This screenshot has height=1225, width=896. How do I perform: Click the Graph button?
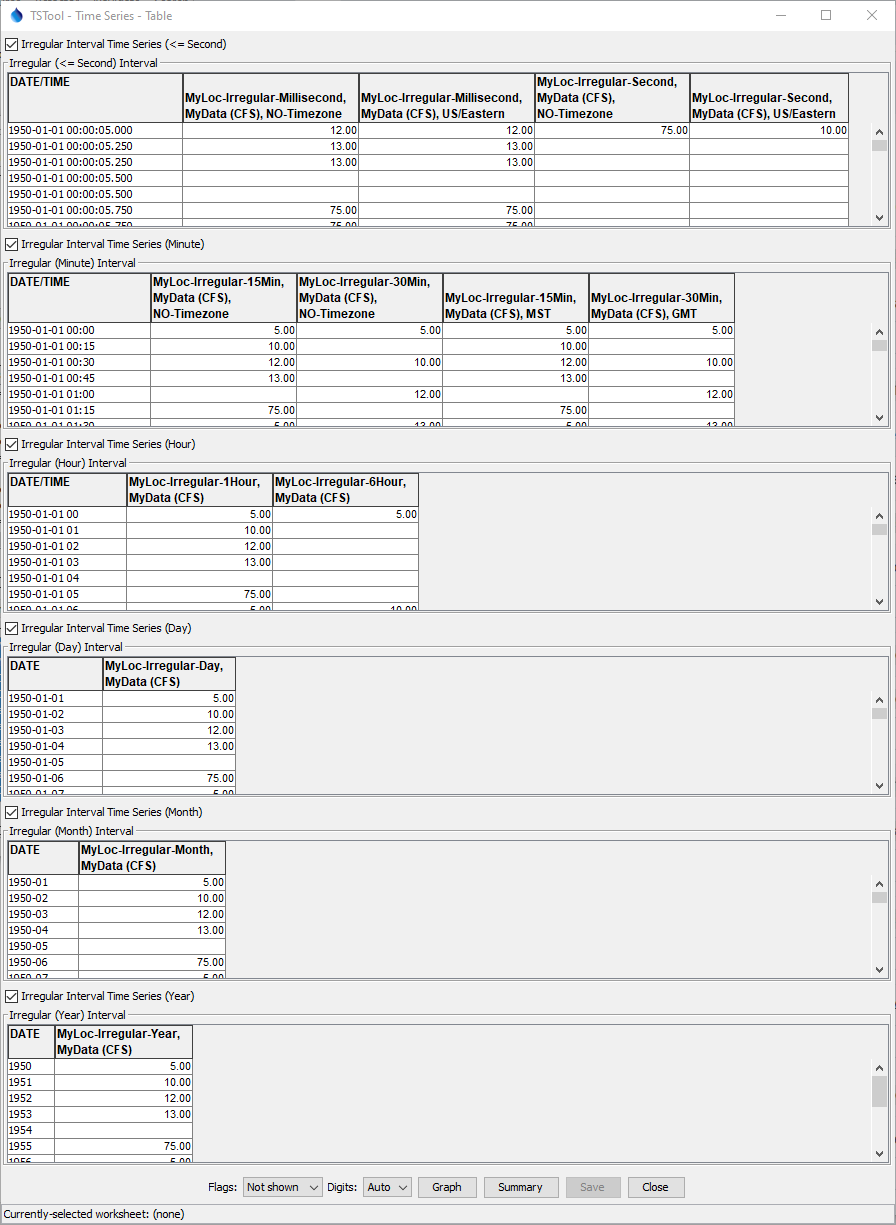point(447,1187)
